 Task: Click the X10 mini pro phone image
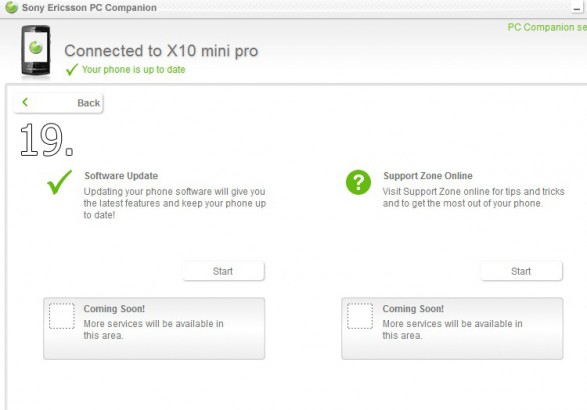coord(36,51)
